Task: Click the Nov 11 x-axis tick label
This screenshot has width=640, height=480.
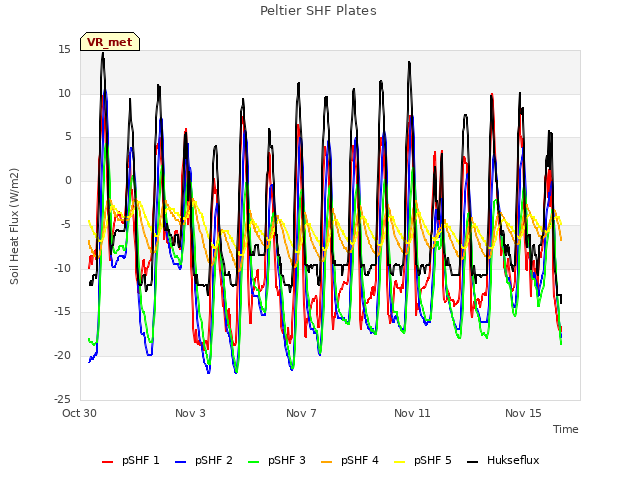Action: click(x=412, y=413)
